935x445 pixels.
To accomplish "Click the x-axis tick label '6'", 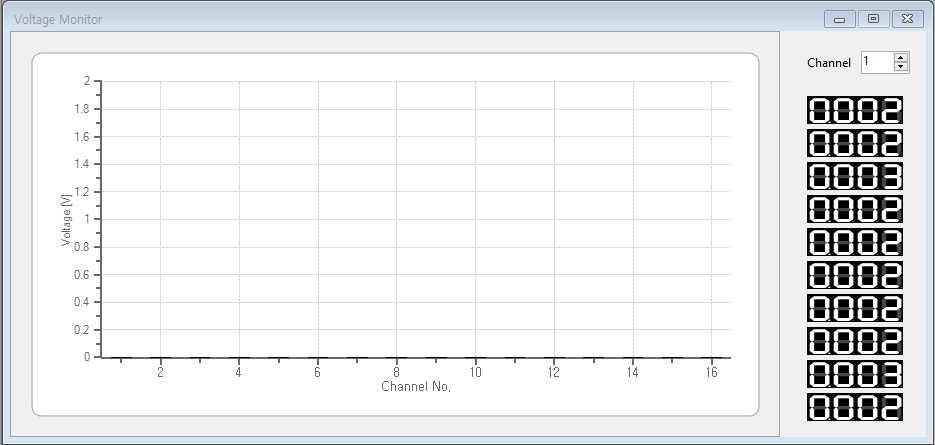I will coord(317,372).
